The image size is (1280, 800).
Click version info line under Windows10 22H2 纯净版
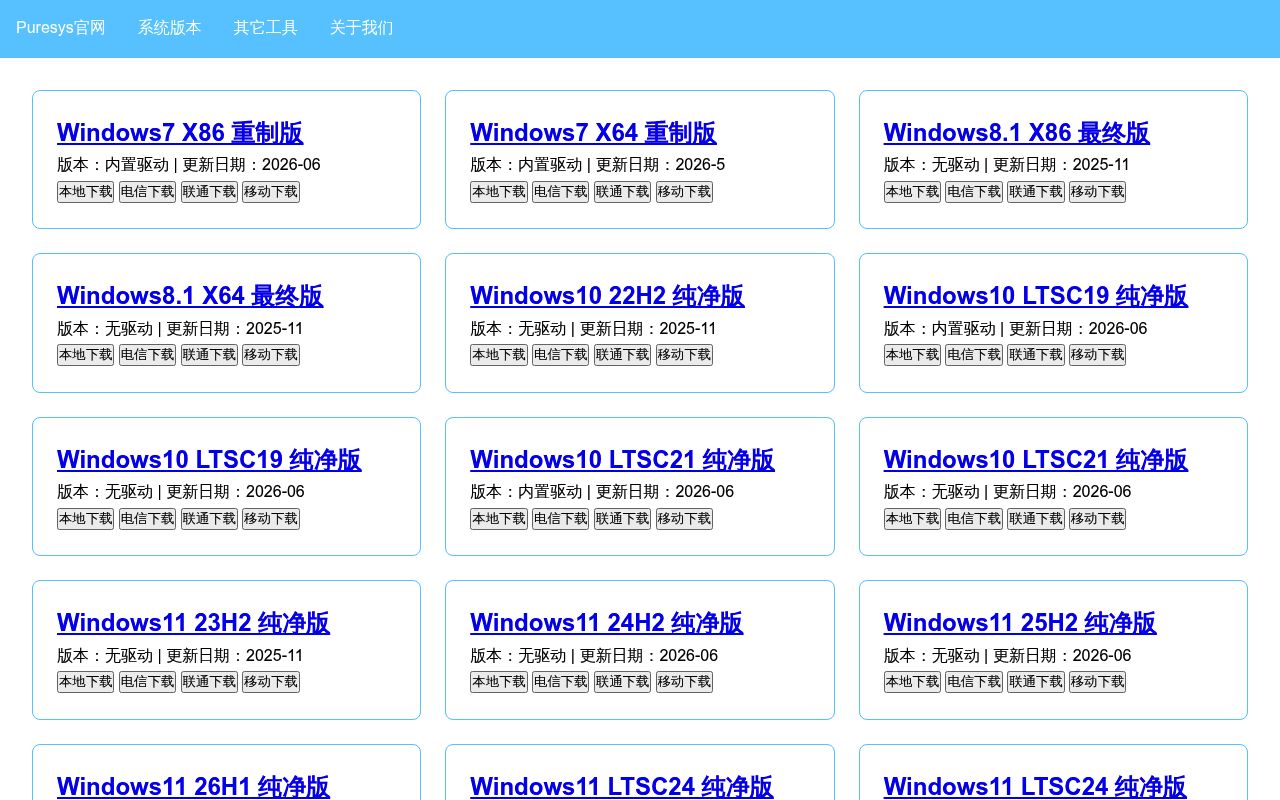[x=594, y=329]
